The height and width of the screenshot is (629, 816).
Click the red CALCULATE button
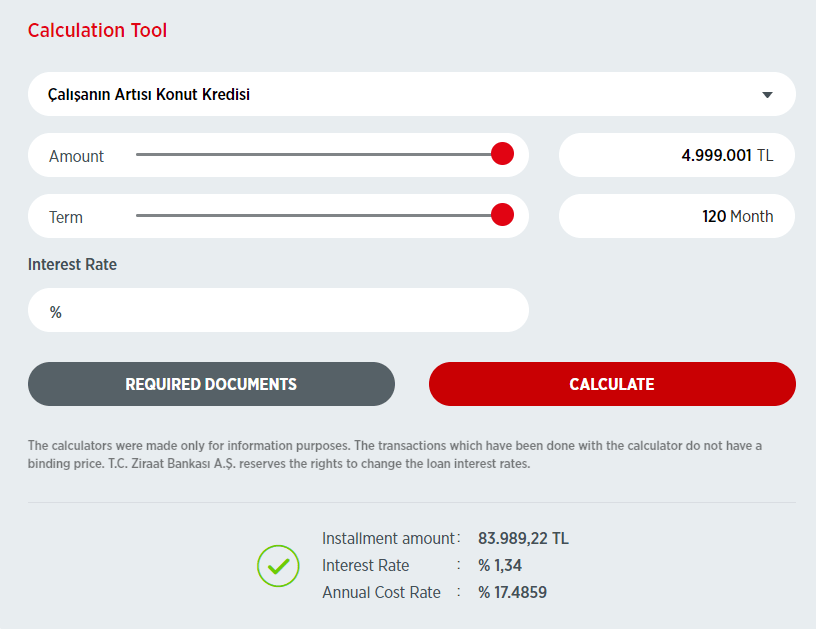[612, 384]
